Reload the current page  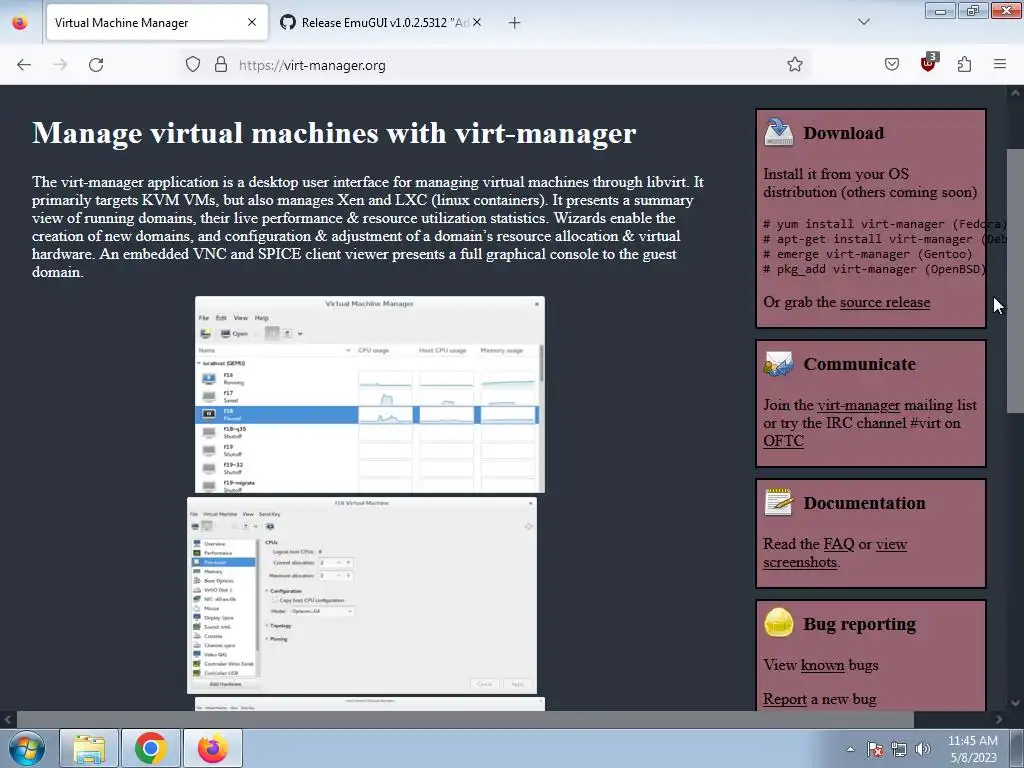[x=96, y=65]
